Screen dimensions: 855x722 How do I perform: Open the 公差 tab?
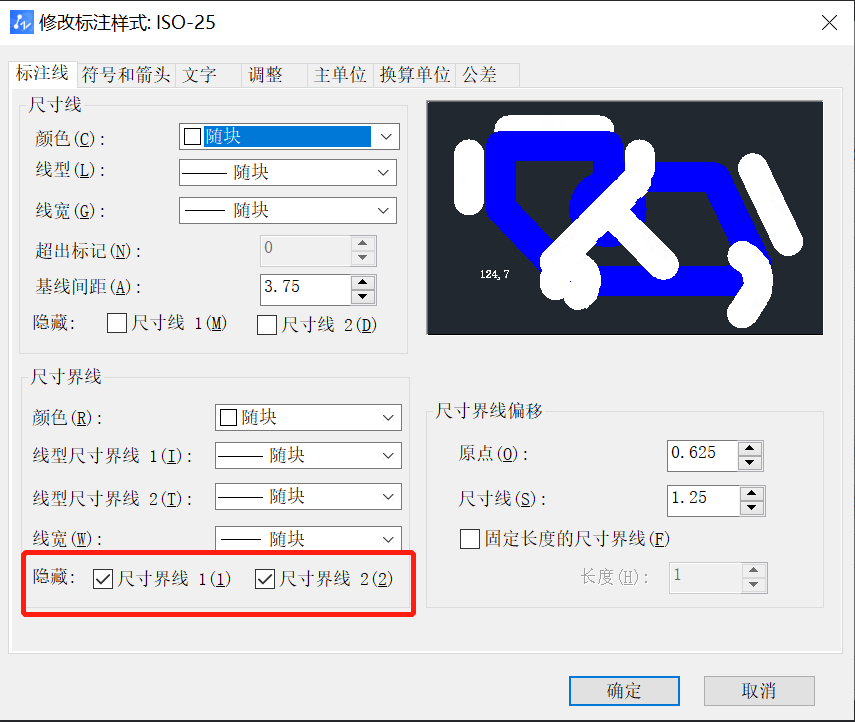pyautogui.click(x=487, y=75)
